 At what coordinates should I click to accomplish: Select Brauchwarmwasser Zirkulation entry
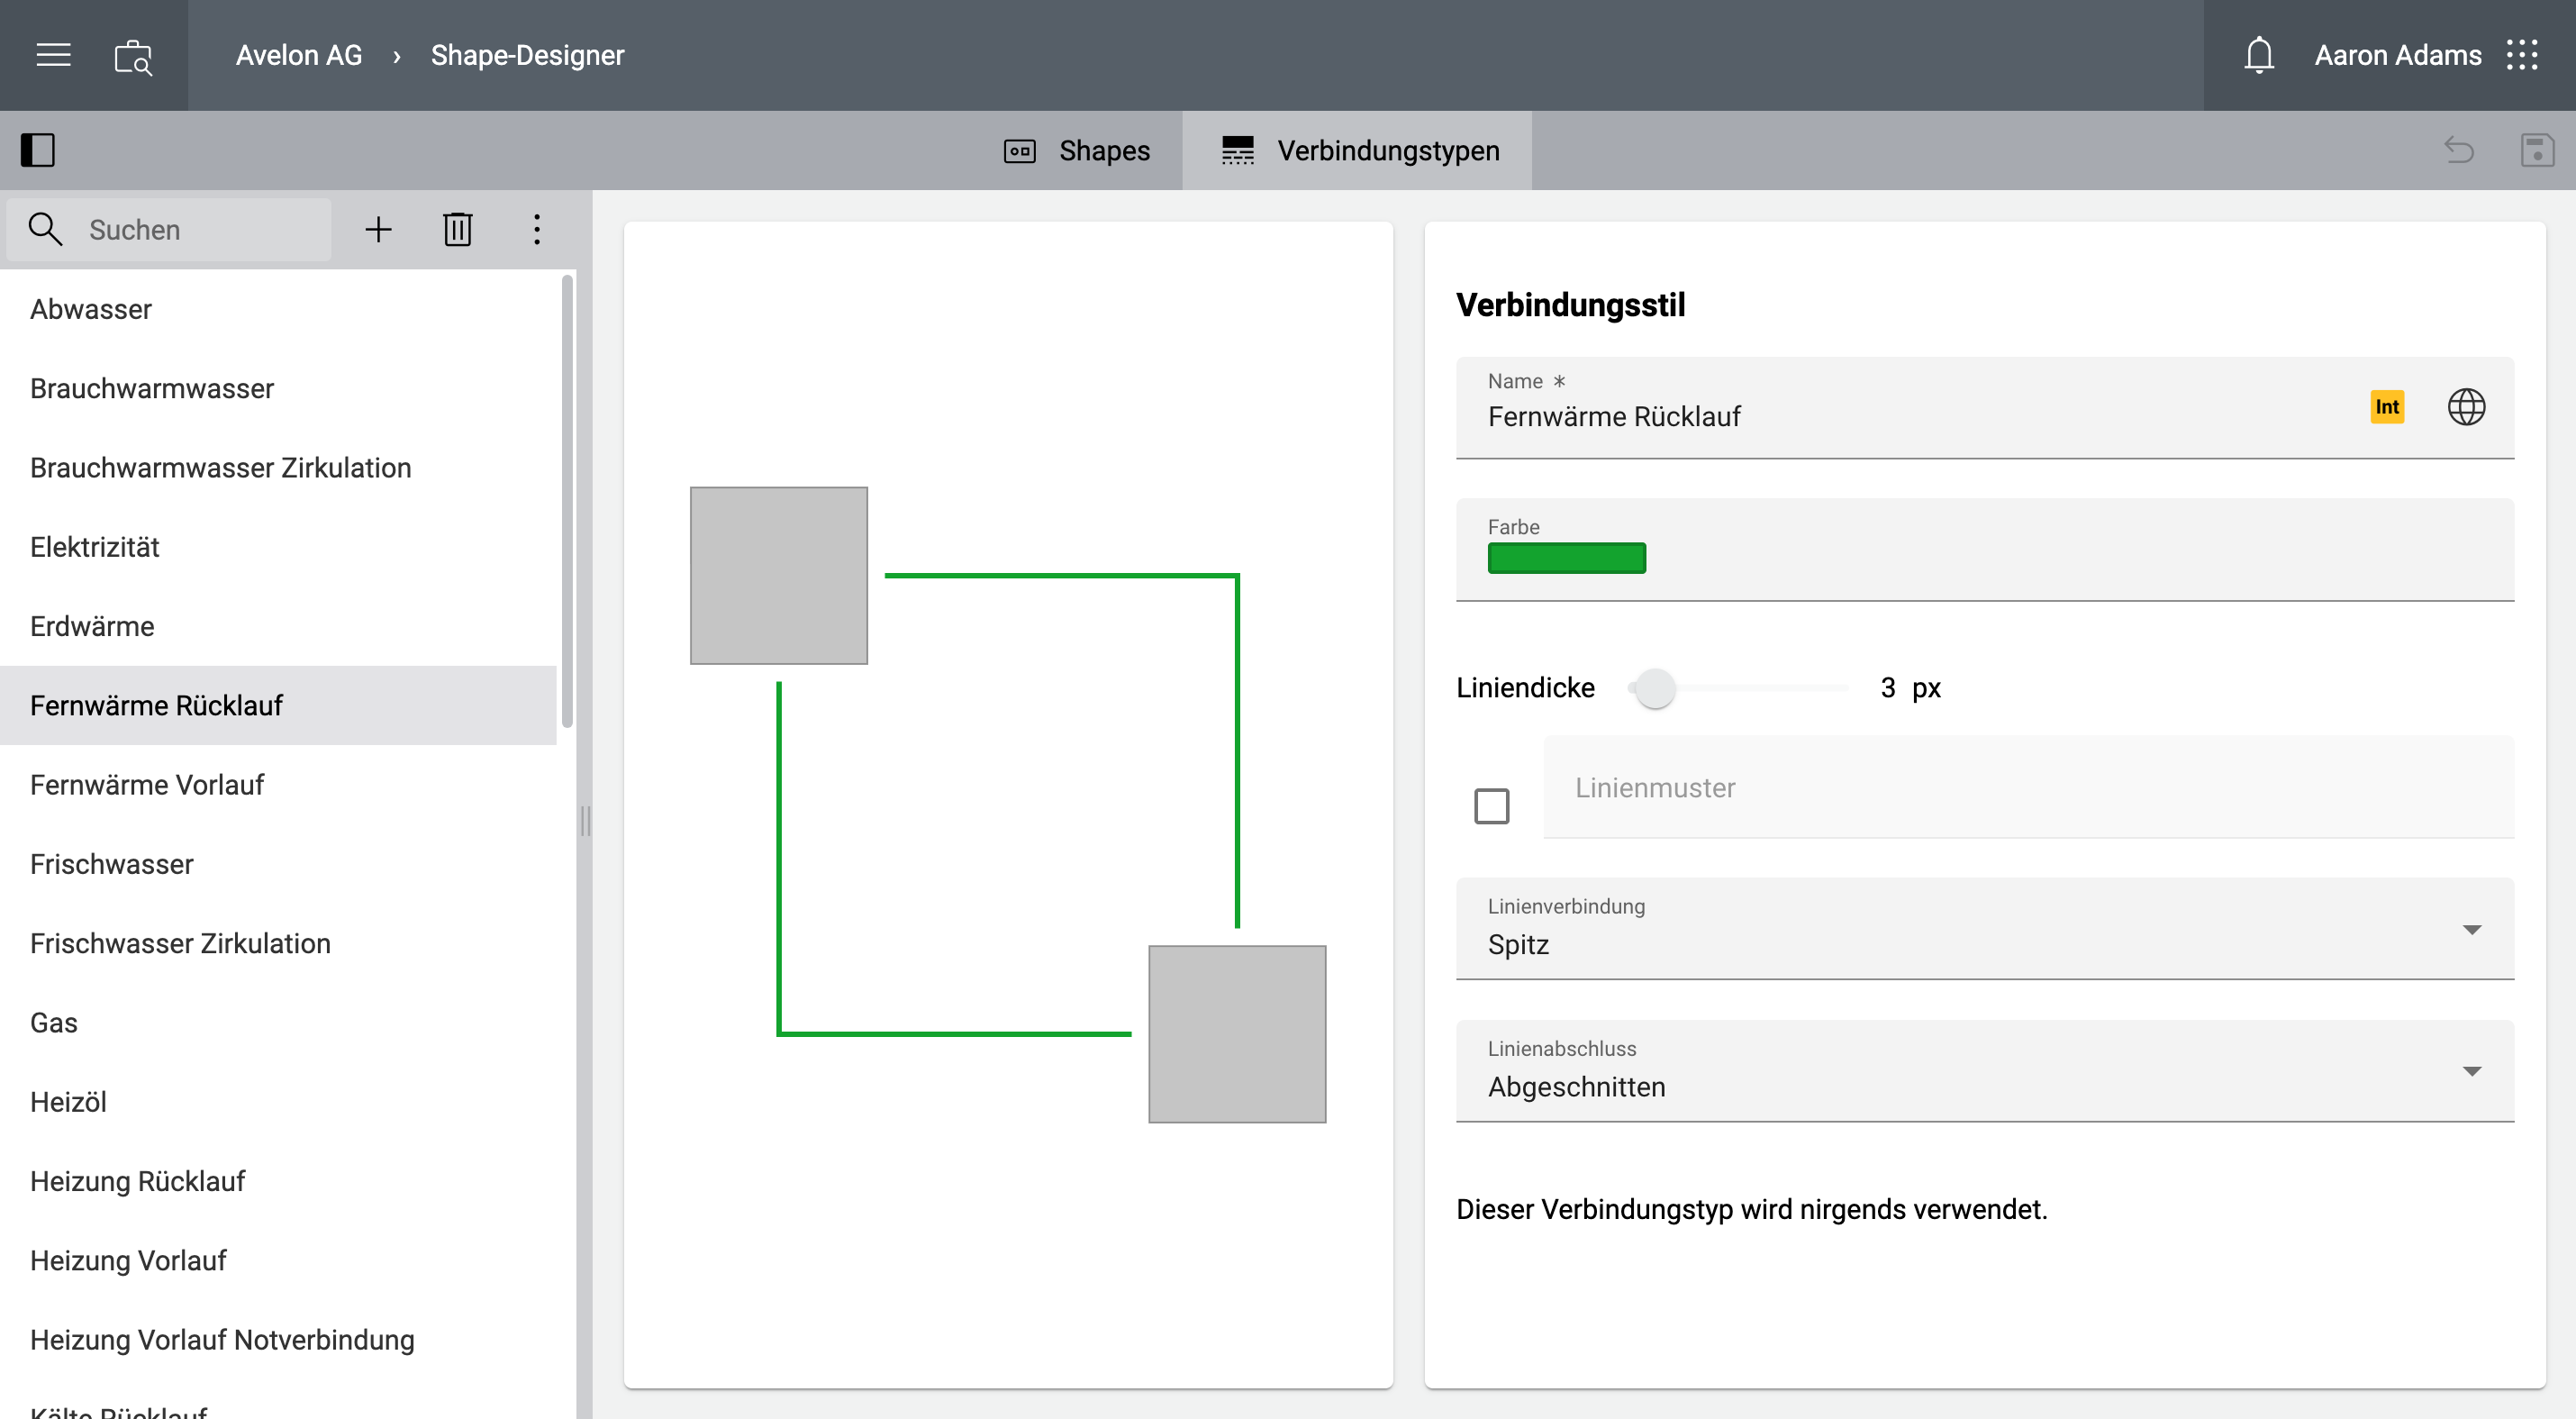278,467
